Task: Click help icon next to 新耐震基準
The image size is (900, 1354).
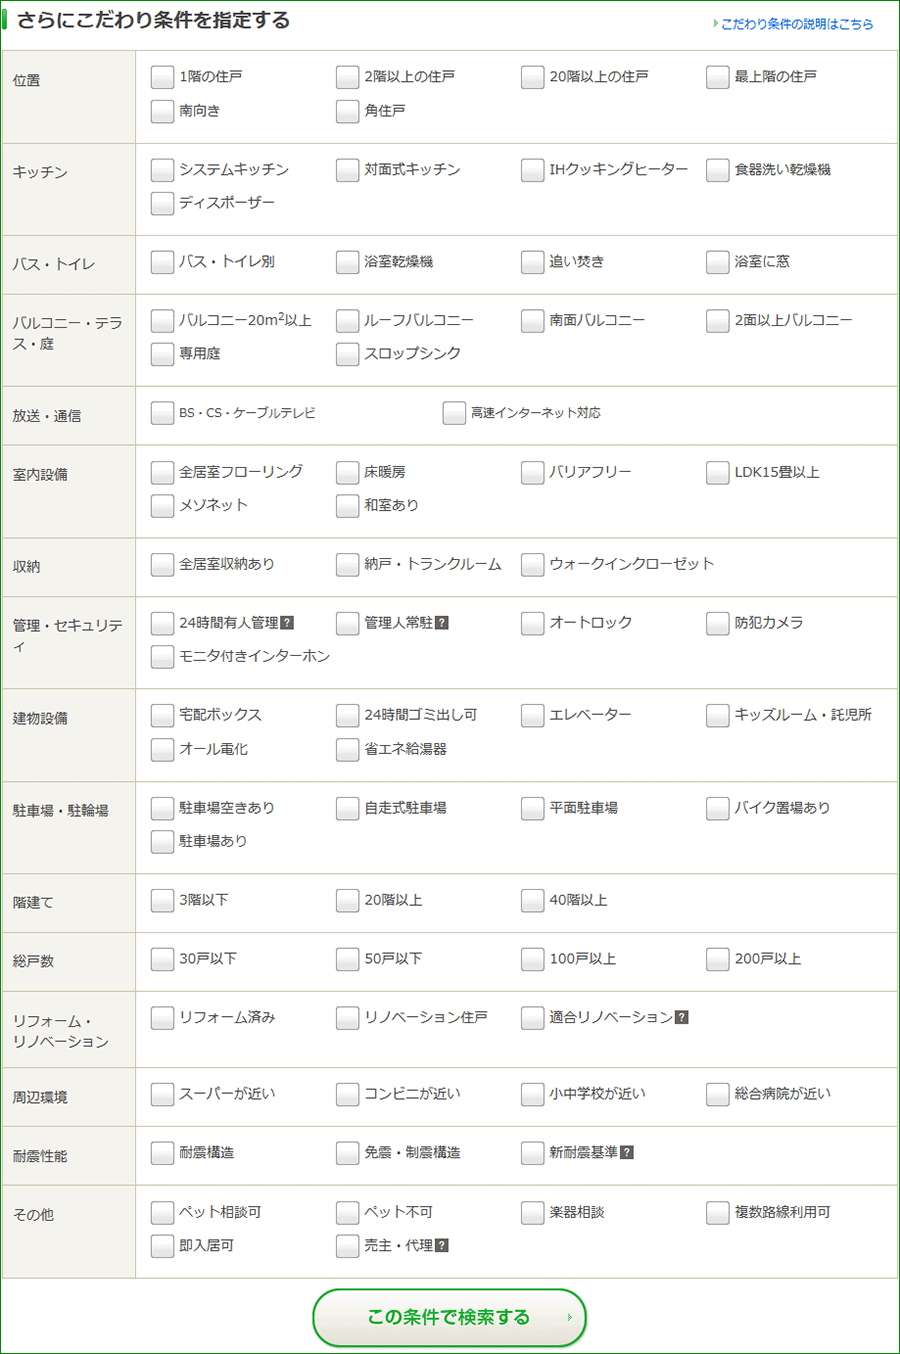Action: click(627, 1152)
